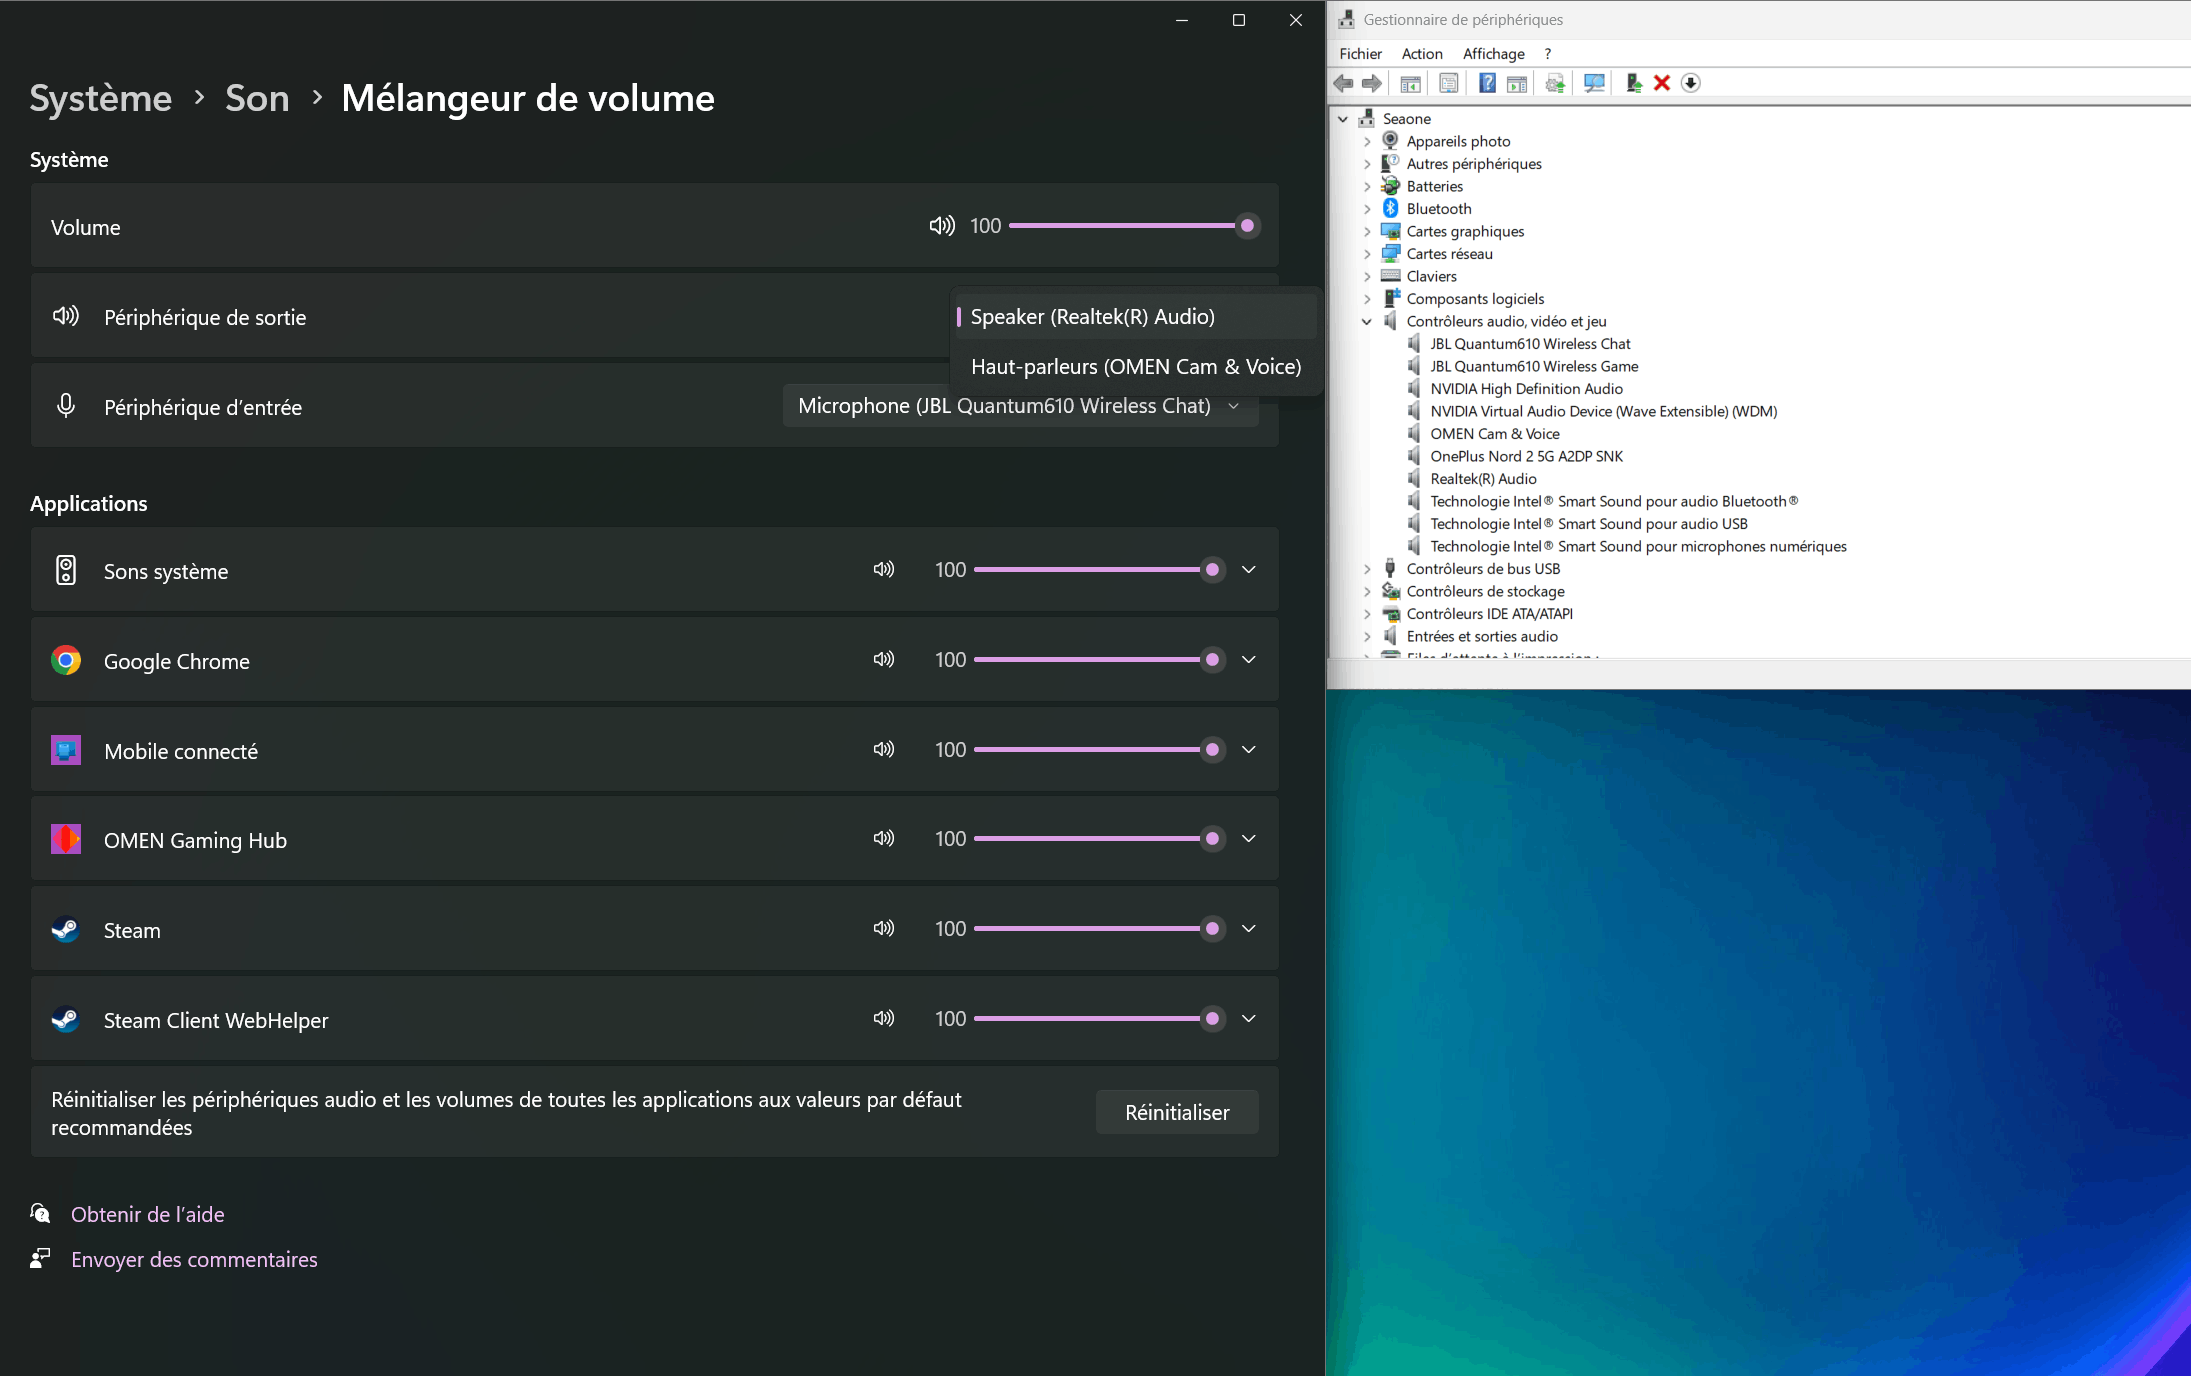Mute system Volume via speaker icon

tap(941, 226)
